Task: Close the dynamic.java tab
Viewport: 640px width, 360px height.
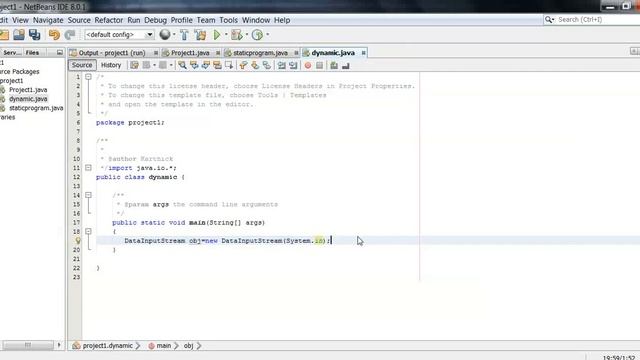Action: pyautogui.click(x=363, y=53)
